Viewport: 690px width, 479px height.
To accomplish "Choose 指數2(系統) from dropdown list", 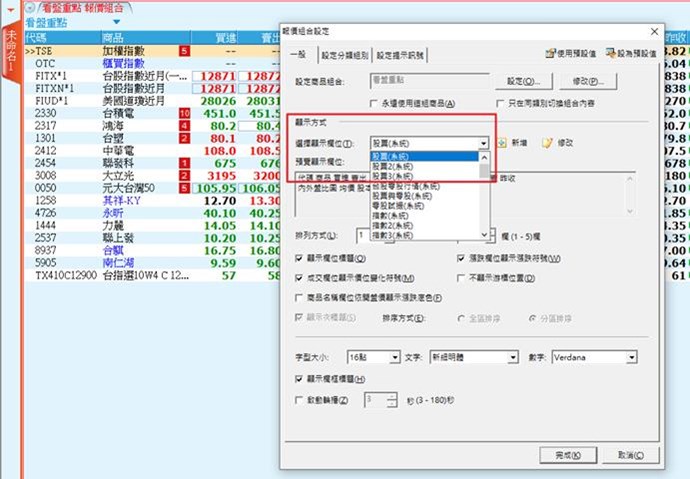I will click(425, 225).
